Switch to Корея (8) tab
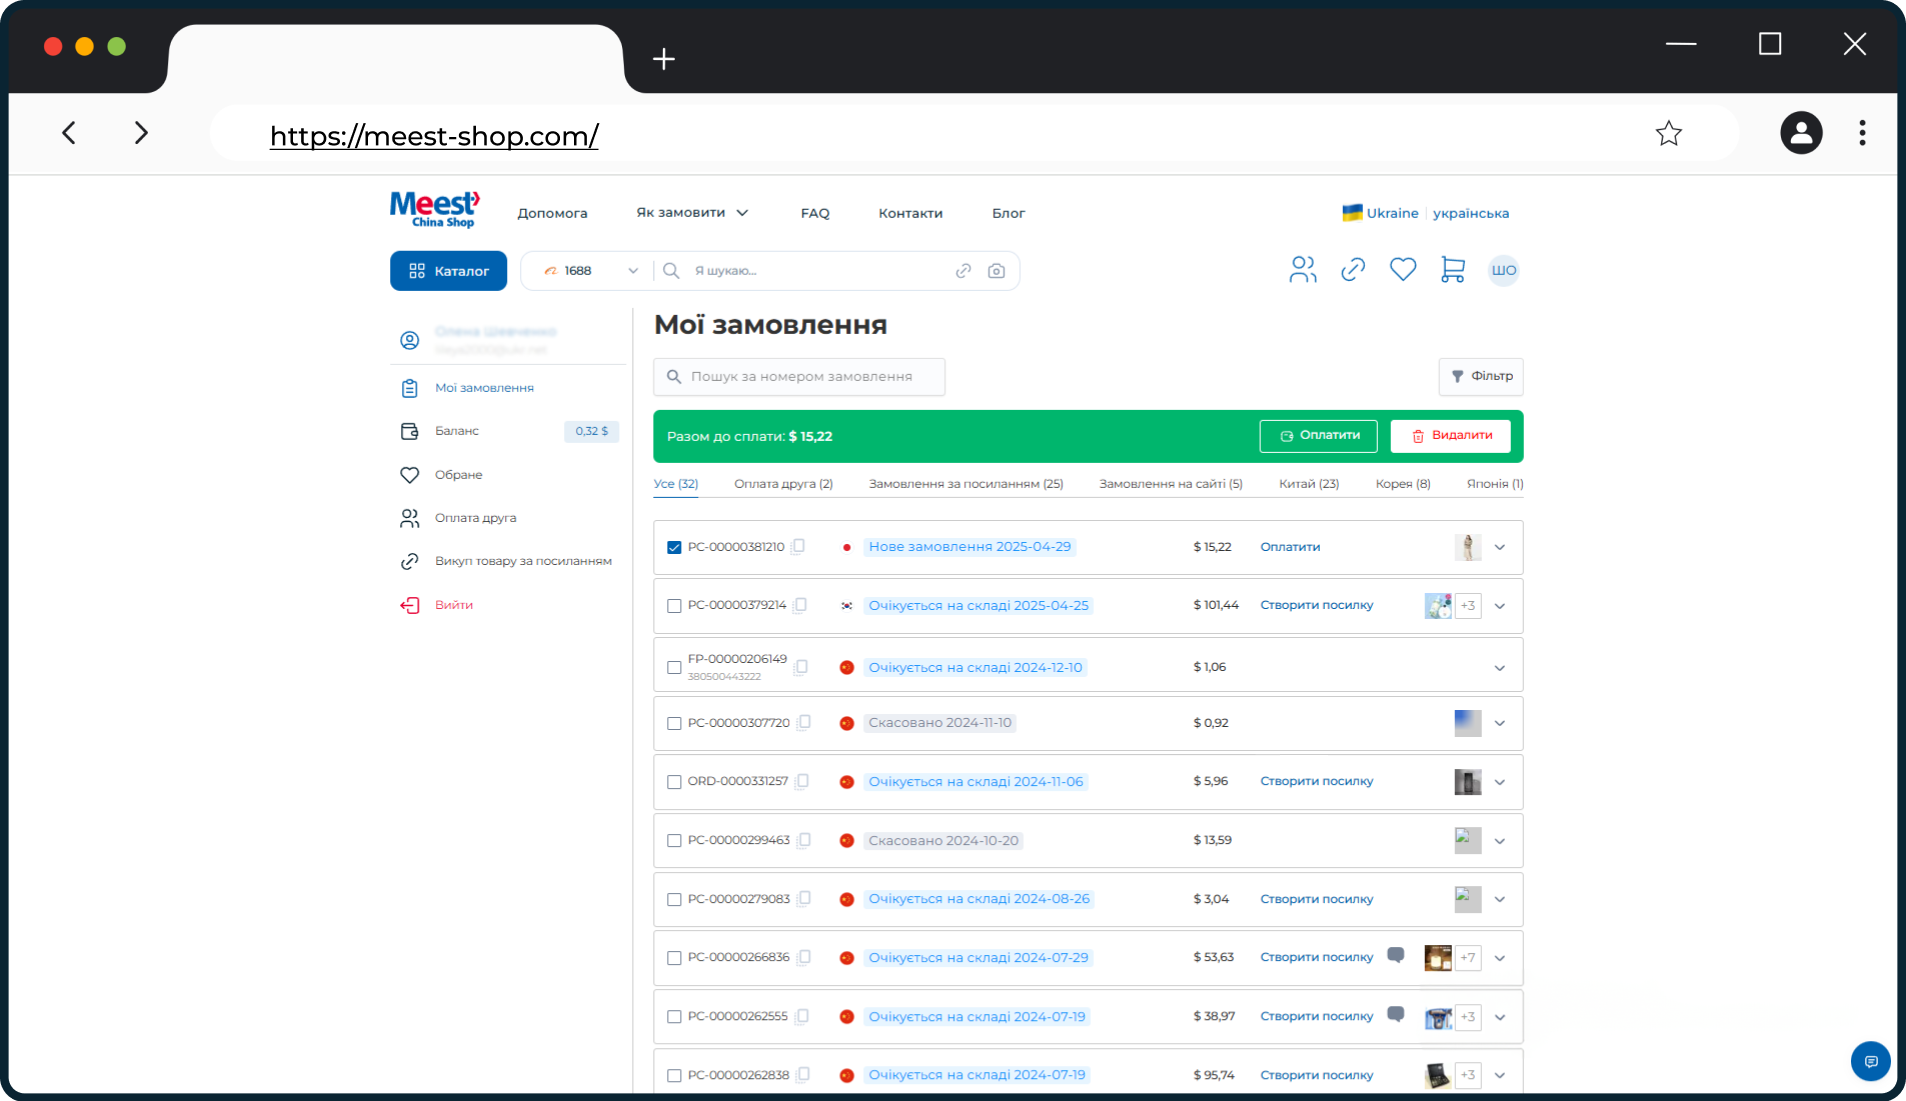 click(1403, 484)
